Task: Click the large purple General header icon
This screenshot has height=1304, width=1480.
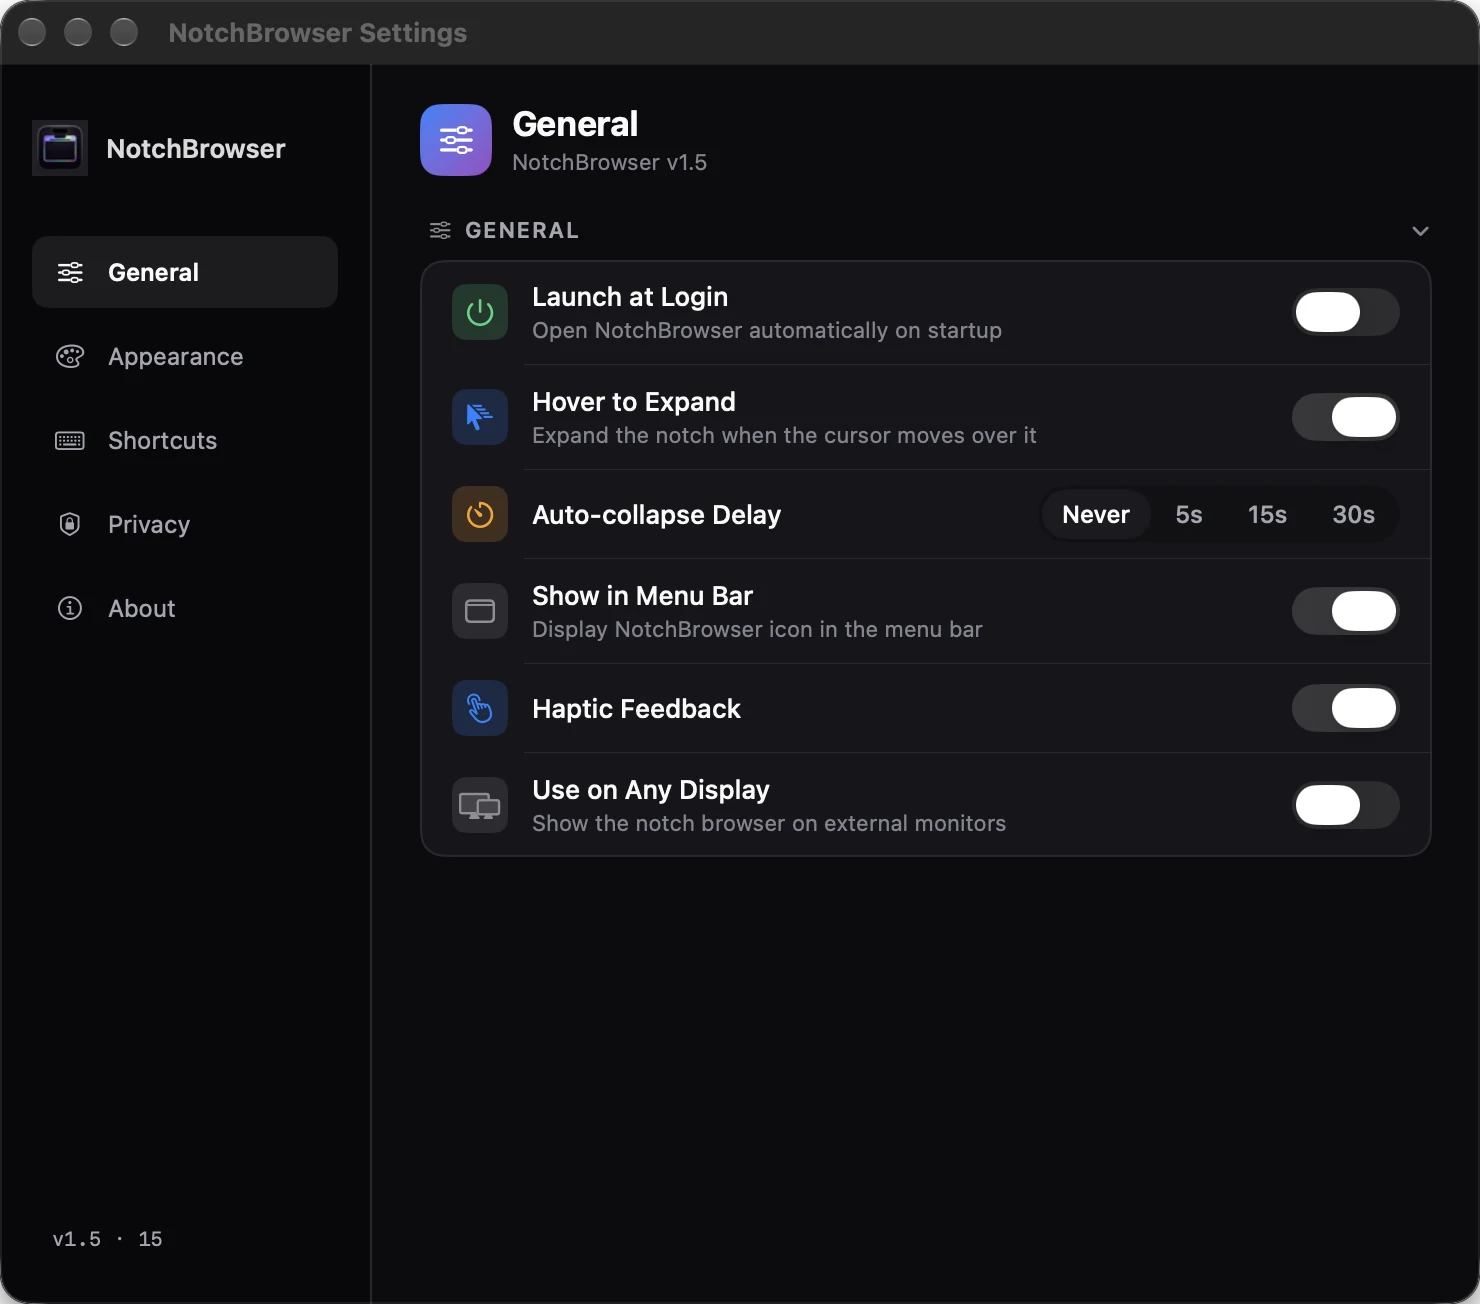Action: [456, 140]
